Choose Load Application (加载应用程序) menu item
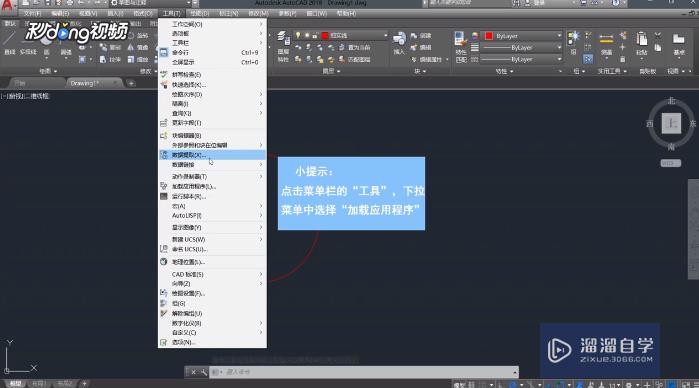 point(213,186)
